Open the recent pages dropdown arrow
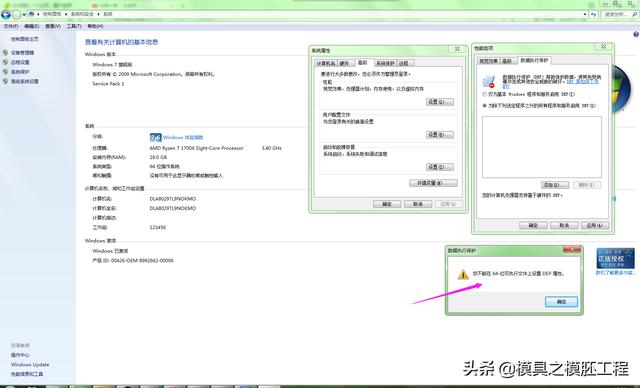Viewport: 640px width, 388px height. 24,15
